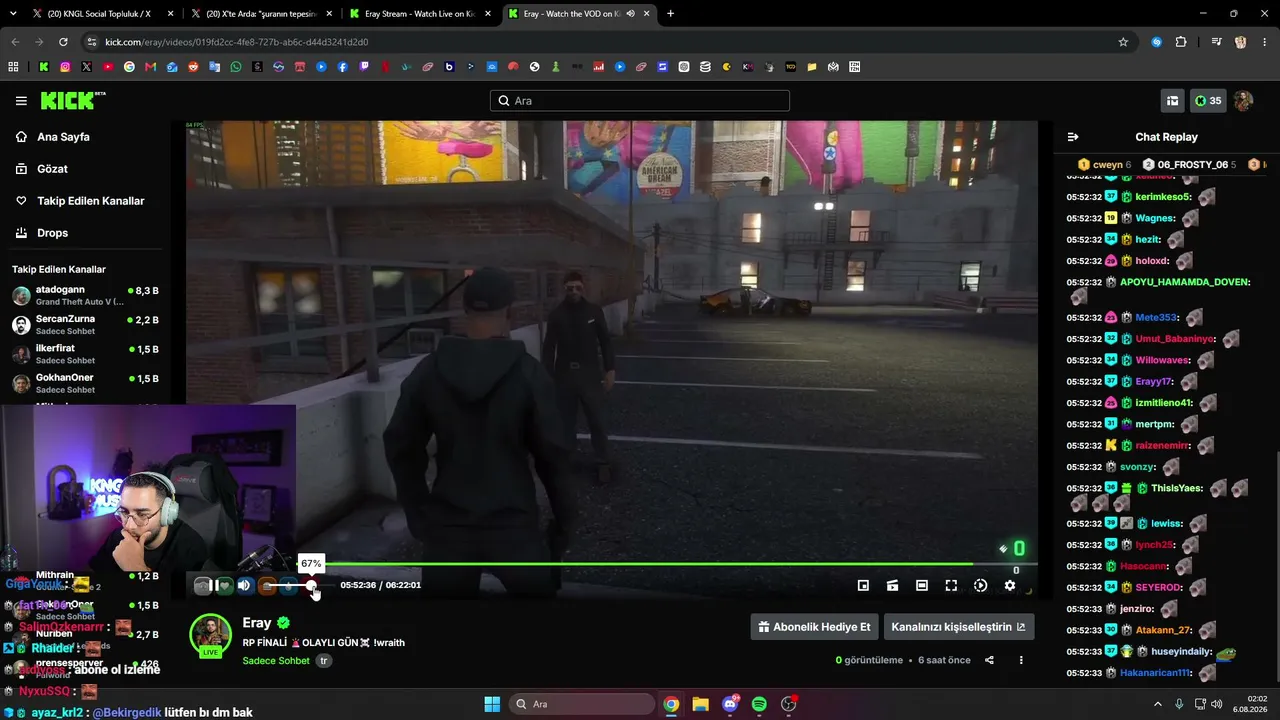
Task: Open the playback speed control
Action: pos(980,585)
